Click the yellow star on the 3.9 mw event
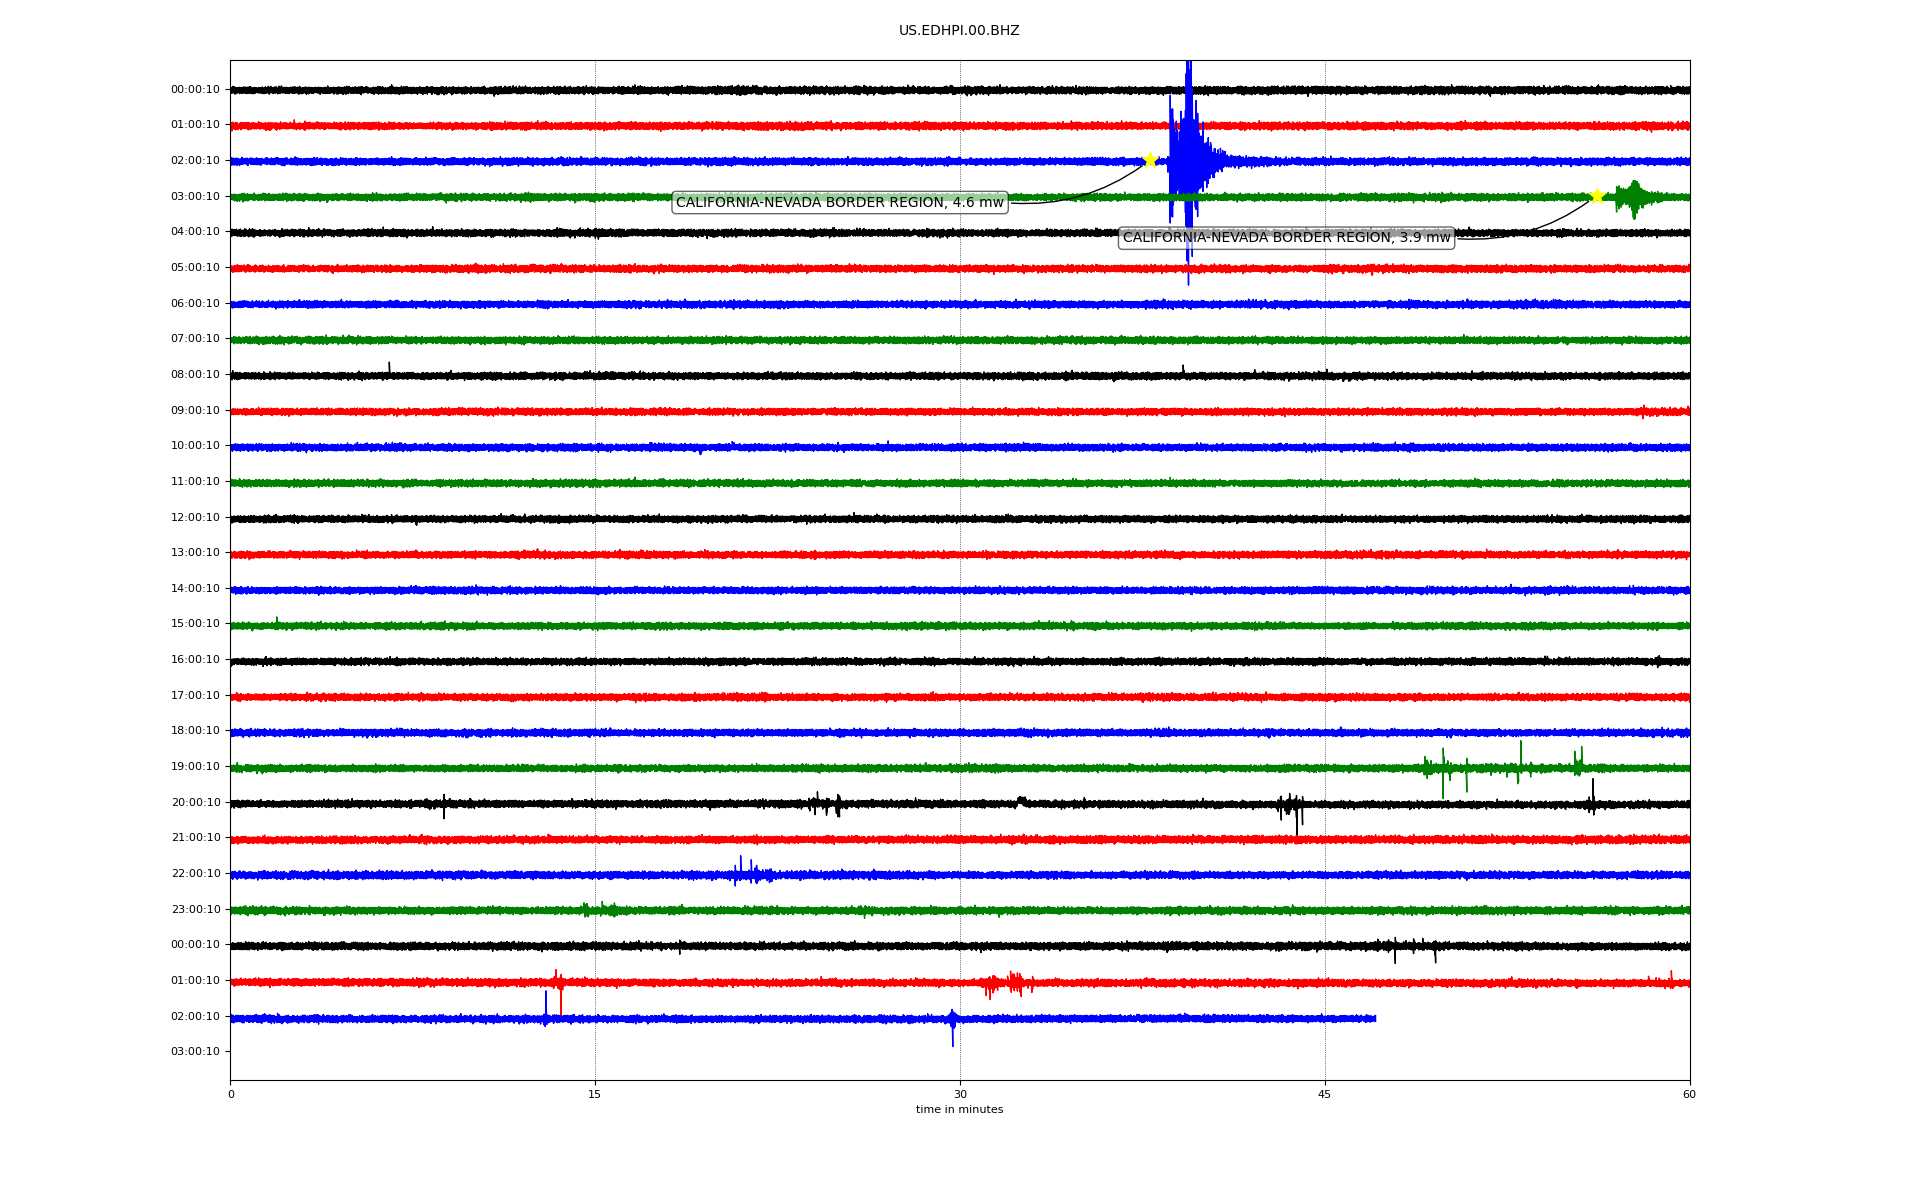Screen dimensions: 1920x1200 1597,196
